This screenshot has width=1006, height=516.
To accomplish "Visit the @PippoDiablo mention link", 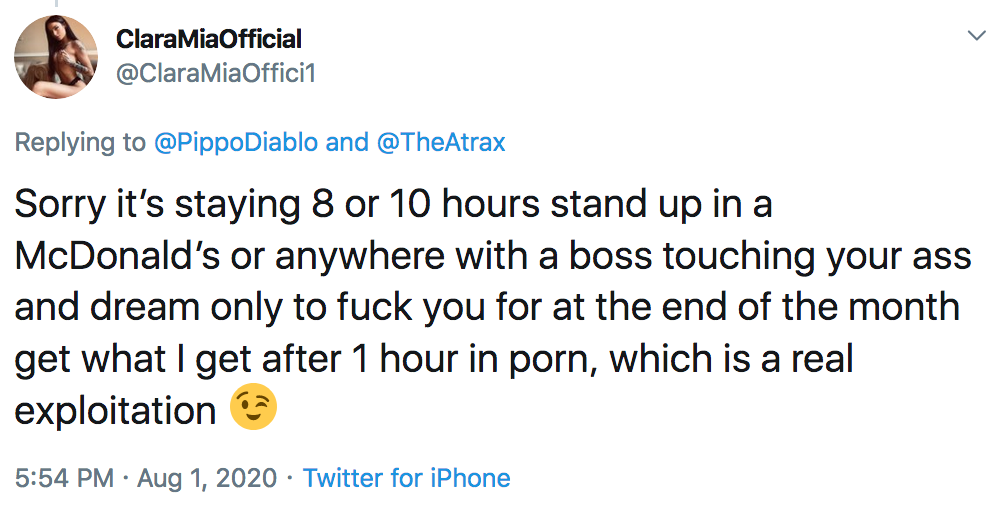I will [236, 142].
